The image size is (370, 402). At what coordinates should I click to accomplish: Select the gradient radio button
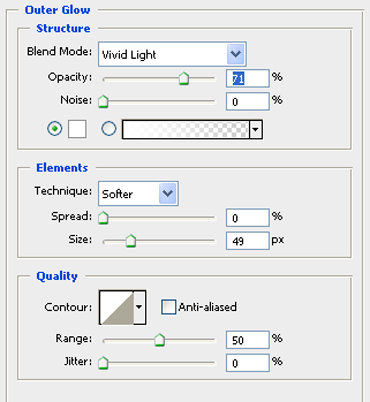pos(109,129)
